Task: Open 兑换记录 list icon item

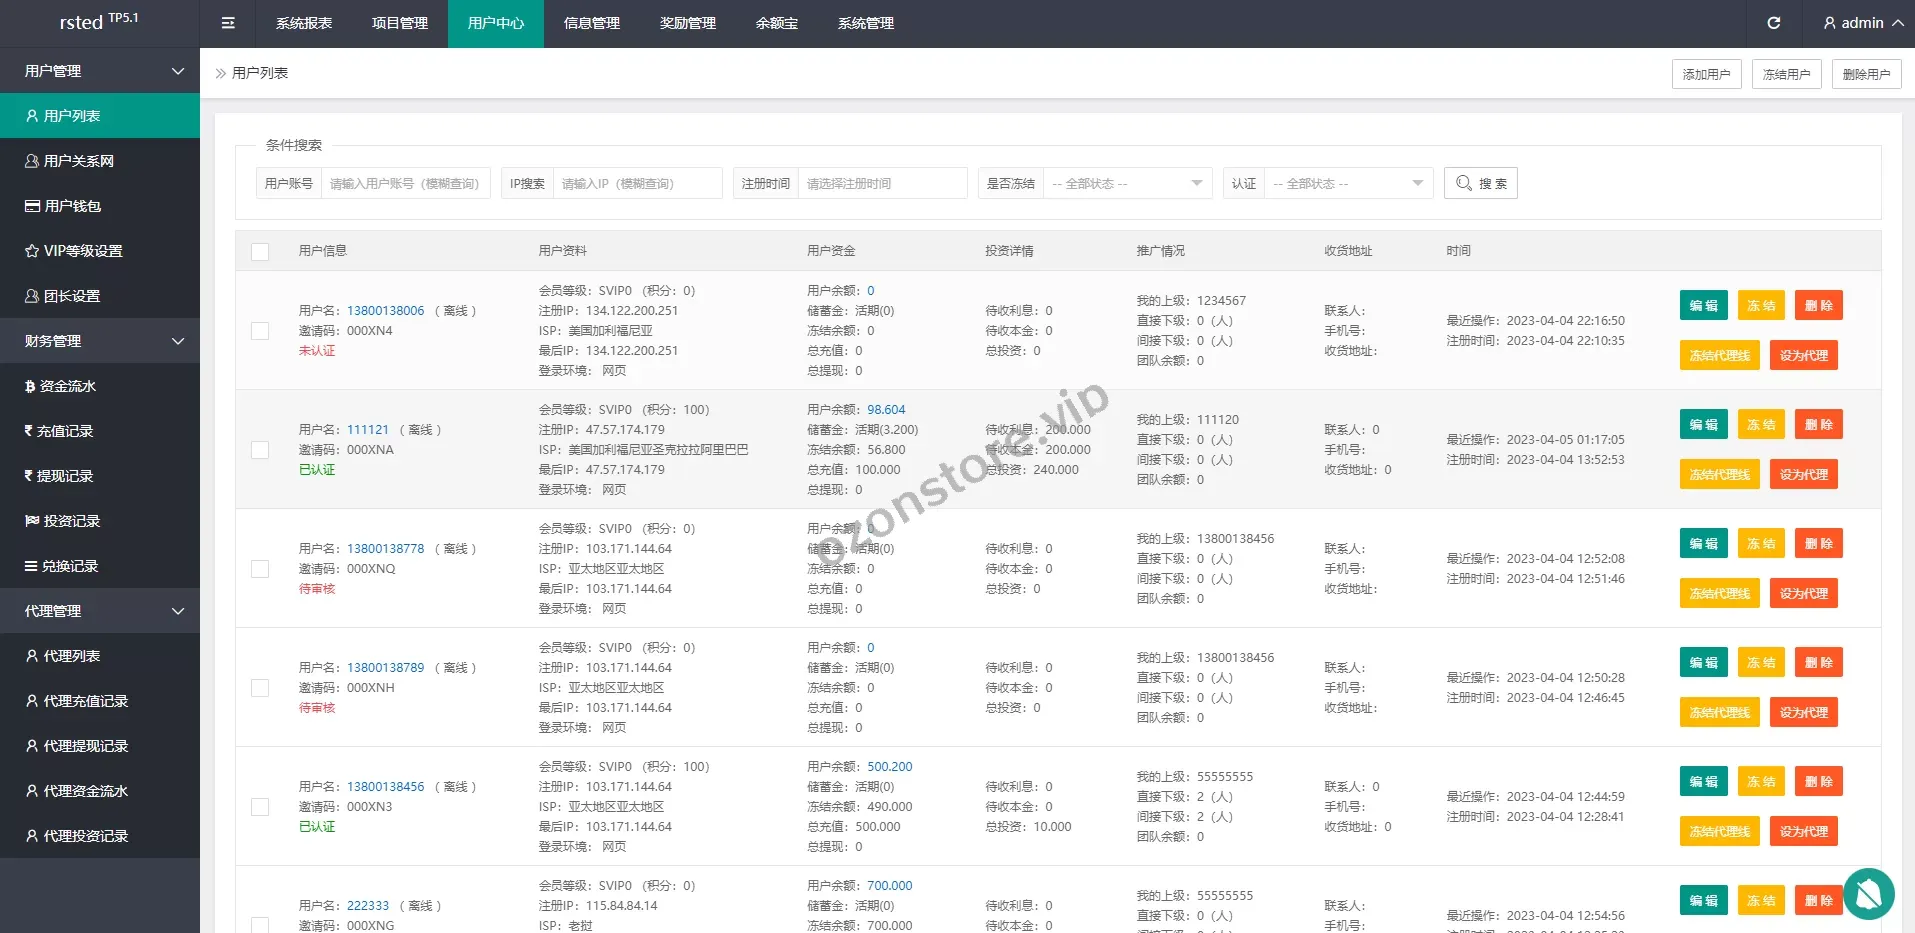Action: point(61,566)
